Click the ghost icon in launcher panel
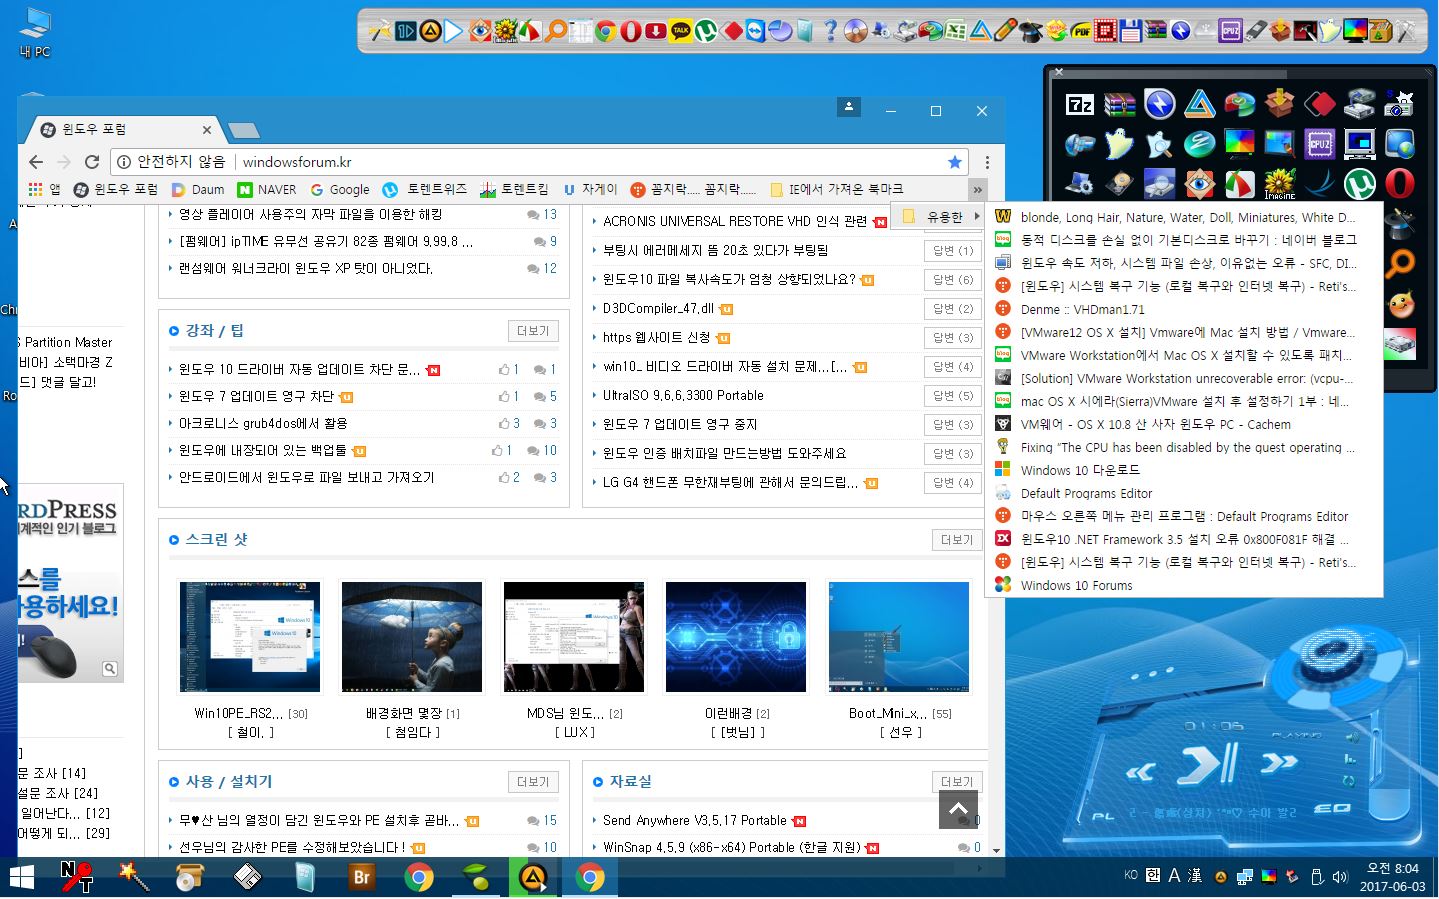 [x=1120, y=144]
